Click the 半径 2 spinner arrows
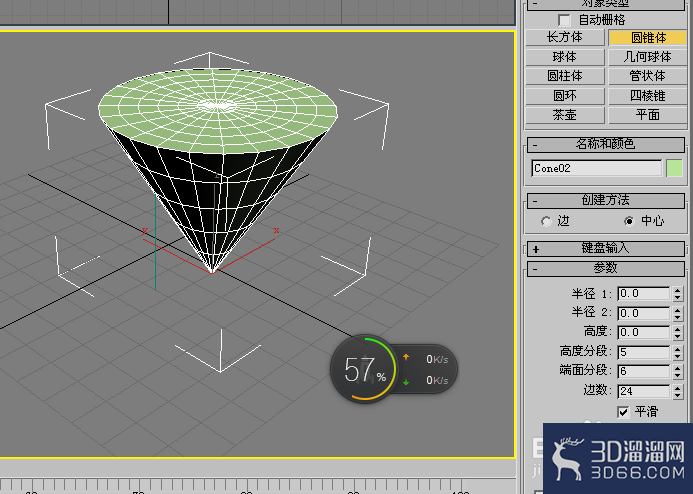693x494 pixels. (678, 313)
